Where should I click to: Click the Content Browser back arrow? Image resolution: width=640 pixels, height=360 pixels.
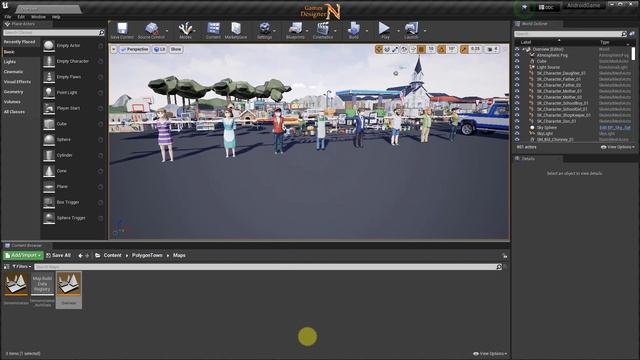pos(80,256)
